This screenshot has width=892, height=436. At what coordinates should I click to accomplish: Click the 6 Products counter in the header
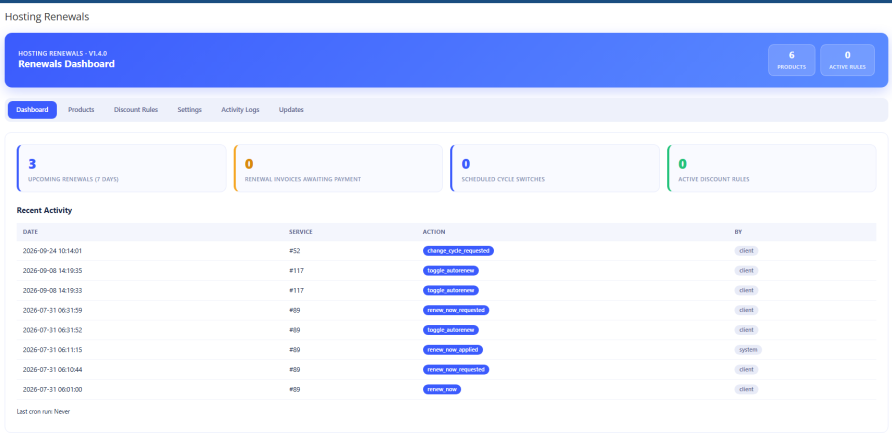click(x=791, y=60)
